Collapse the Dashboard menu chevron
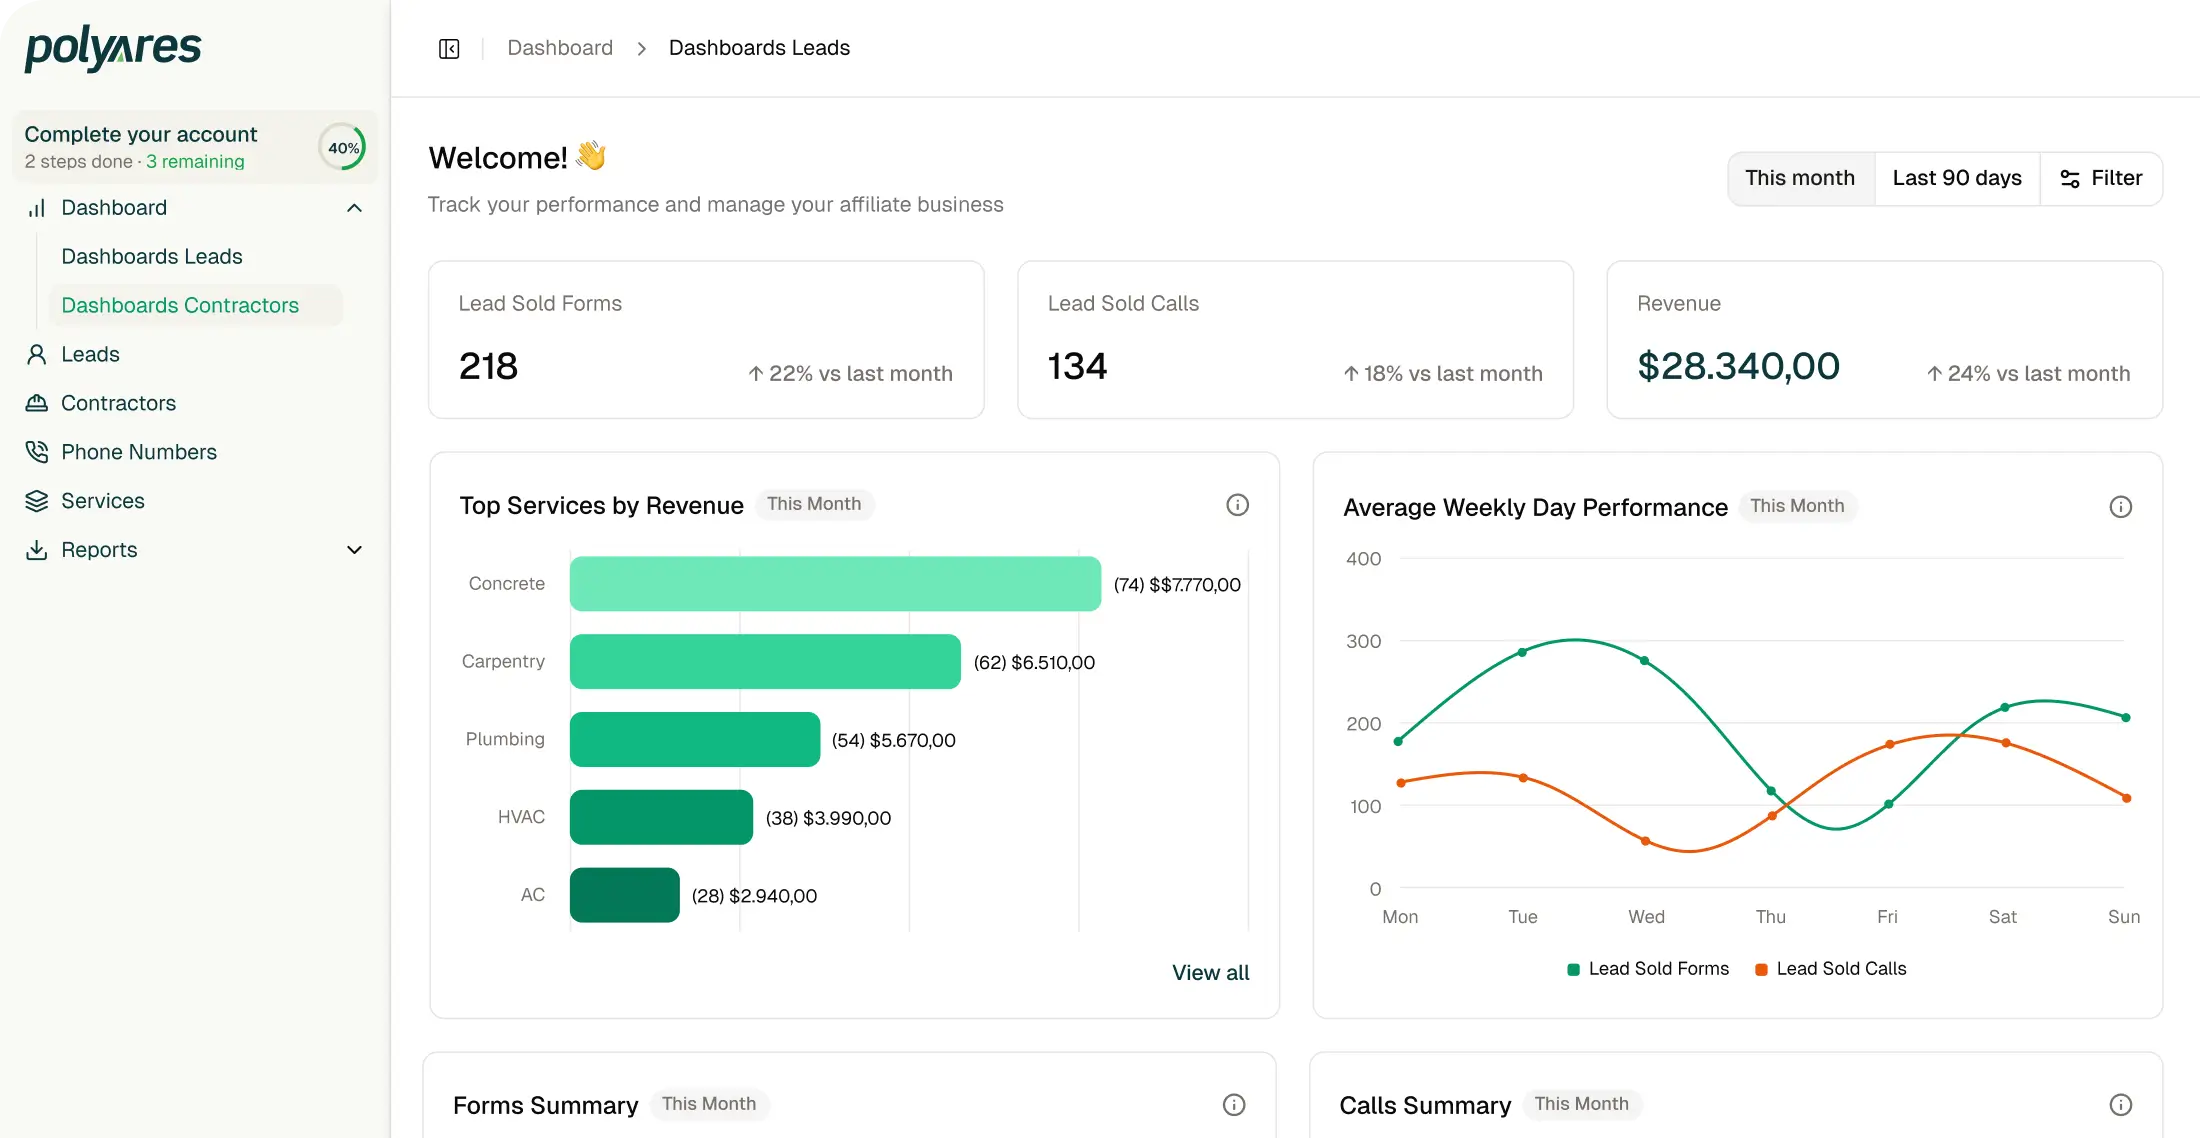 click(354, 208)
